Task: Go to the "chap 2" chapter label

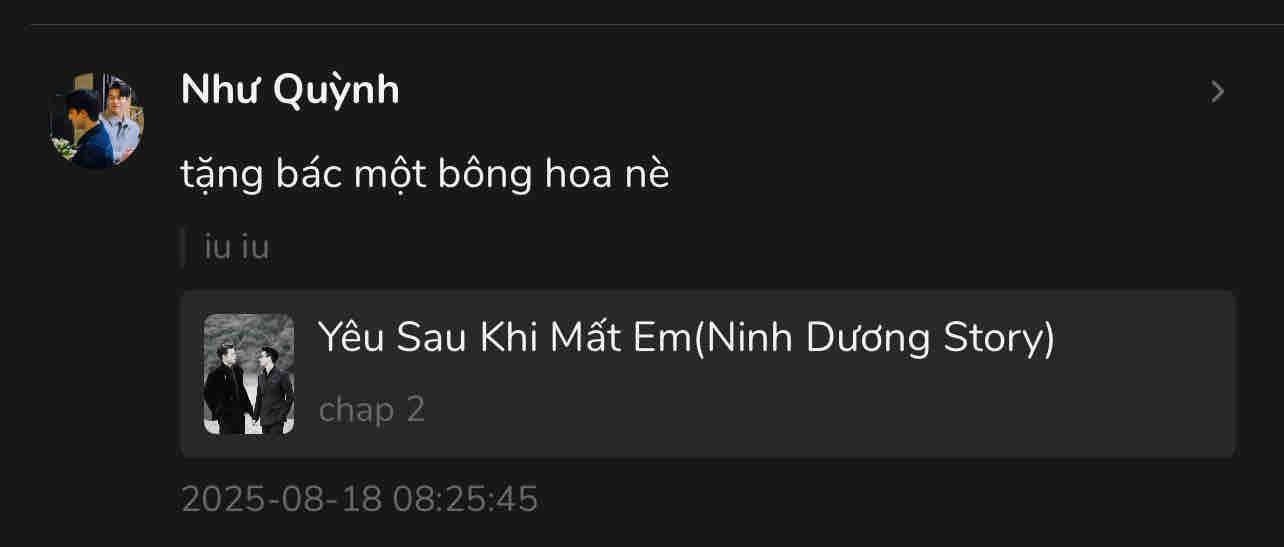Action: click(372, 410)
